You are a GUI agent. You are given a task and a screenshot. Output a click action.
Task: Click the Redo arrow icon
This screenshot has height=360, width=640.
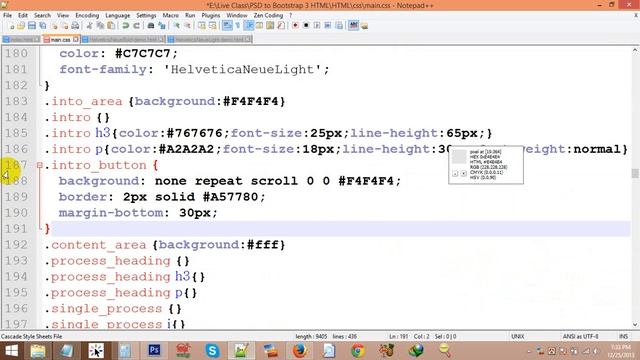[136, 26]
